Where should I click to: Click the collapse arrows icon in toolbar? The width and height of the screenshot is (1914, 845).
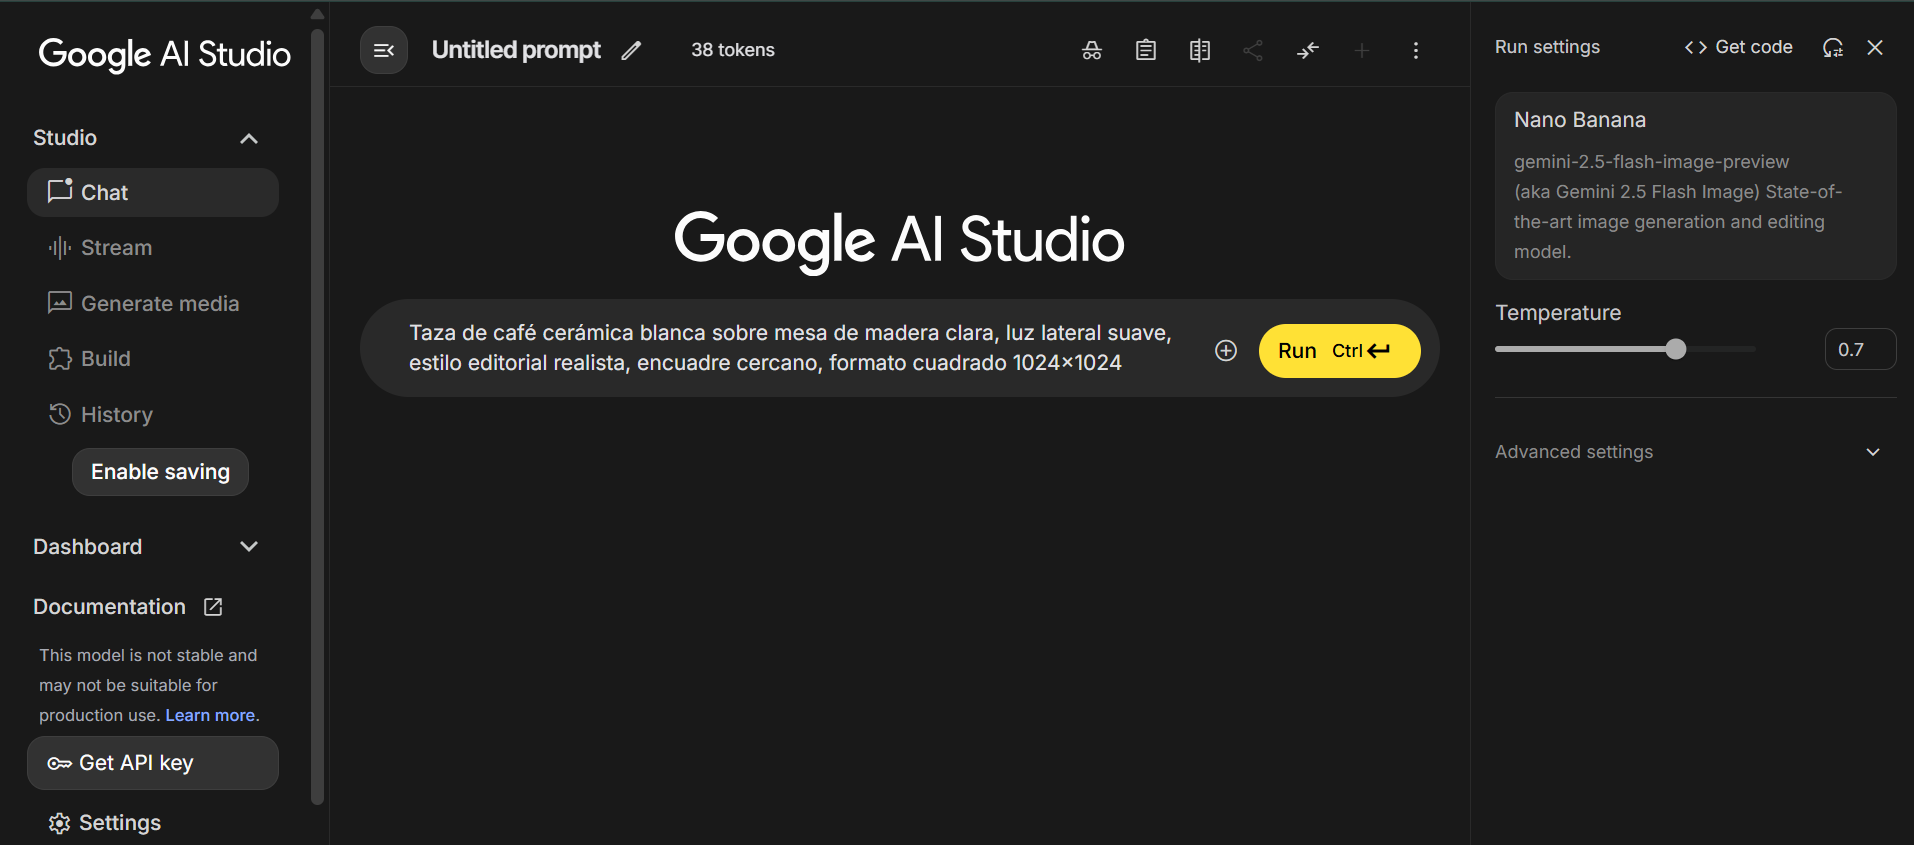tap(1308, 50)
